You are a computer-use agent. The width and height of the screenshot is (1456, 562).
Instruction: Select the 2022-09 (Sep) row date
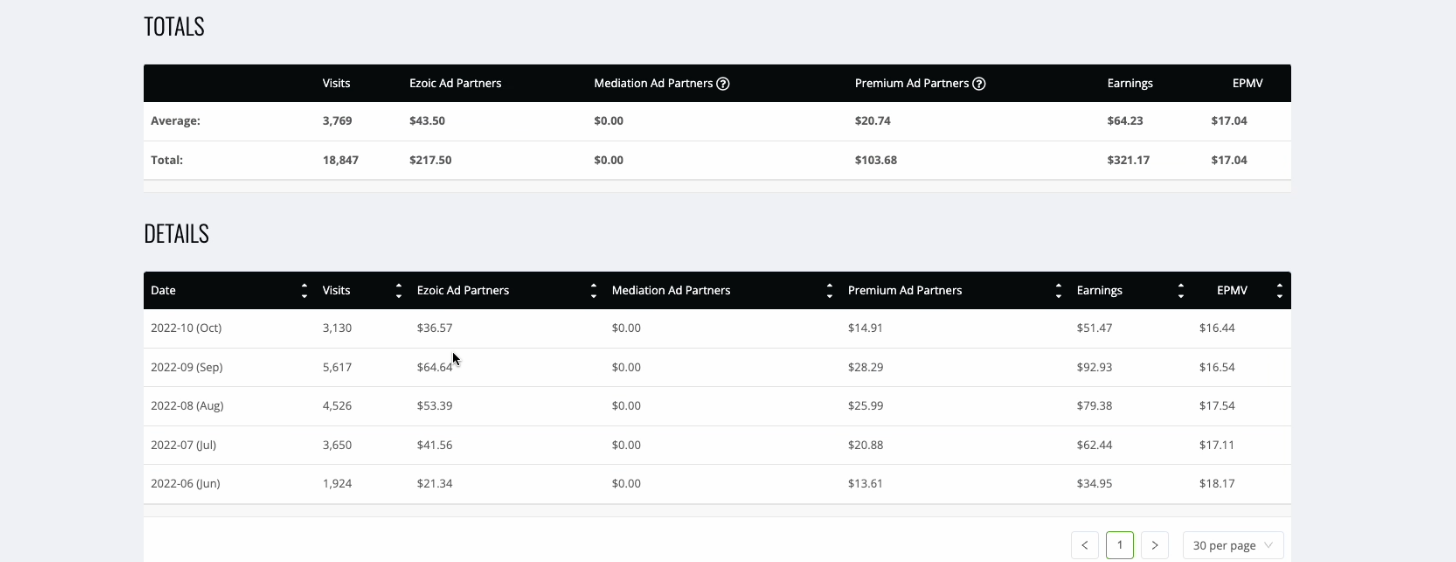pyautogui.click(x=187, y=367)
